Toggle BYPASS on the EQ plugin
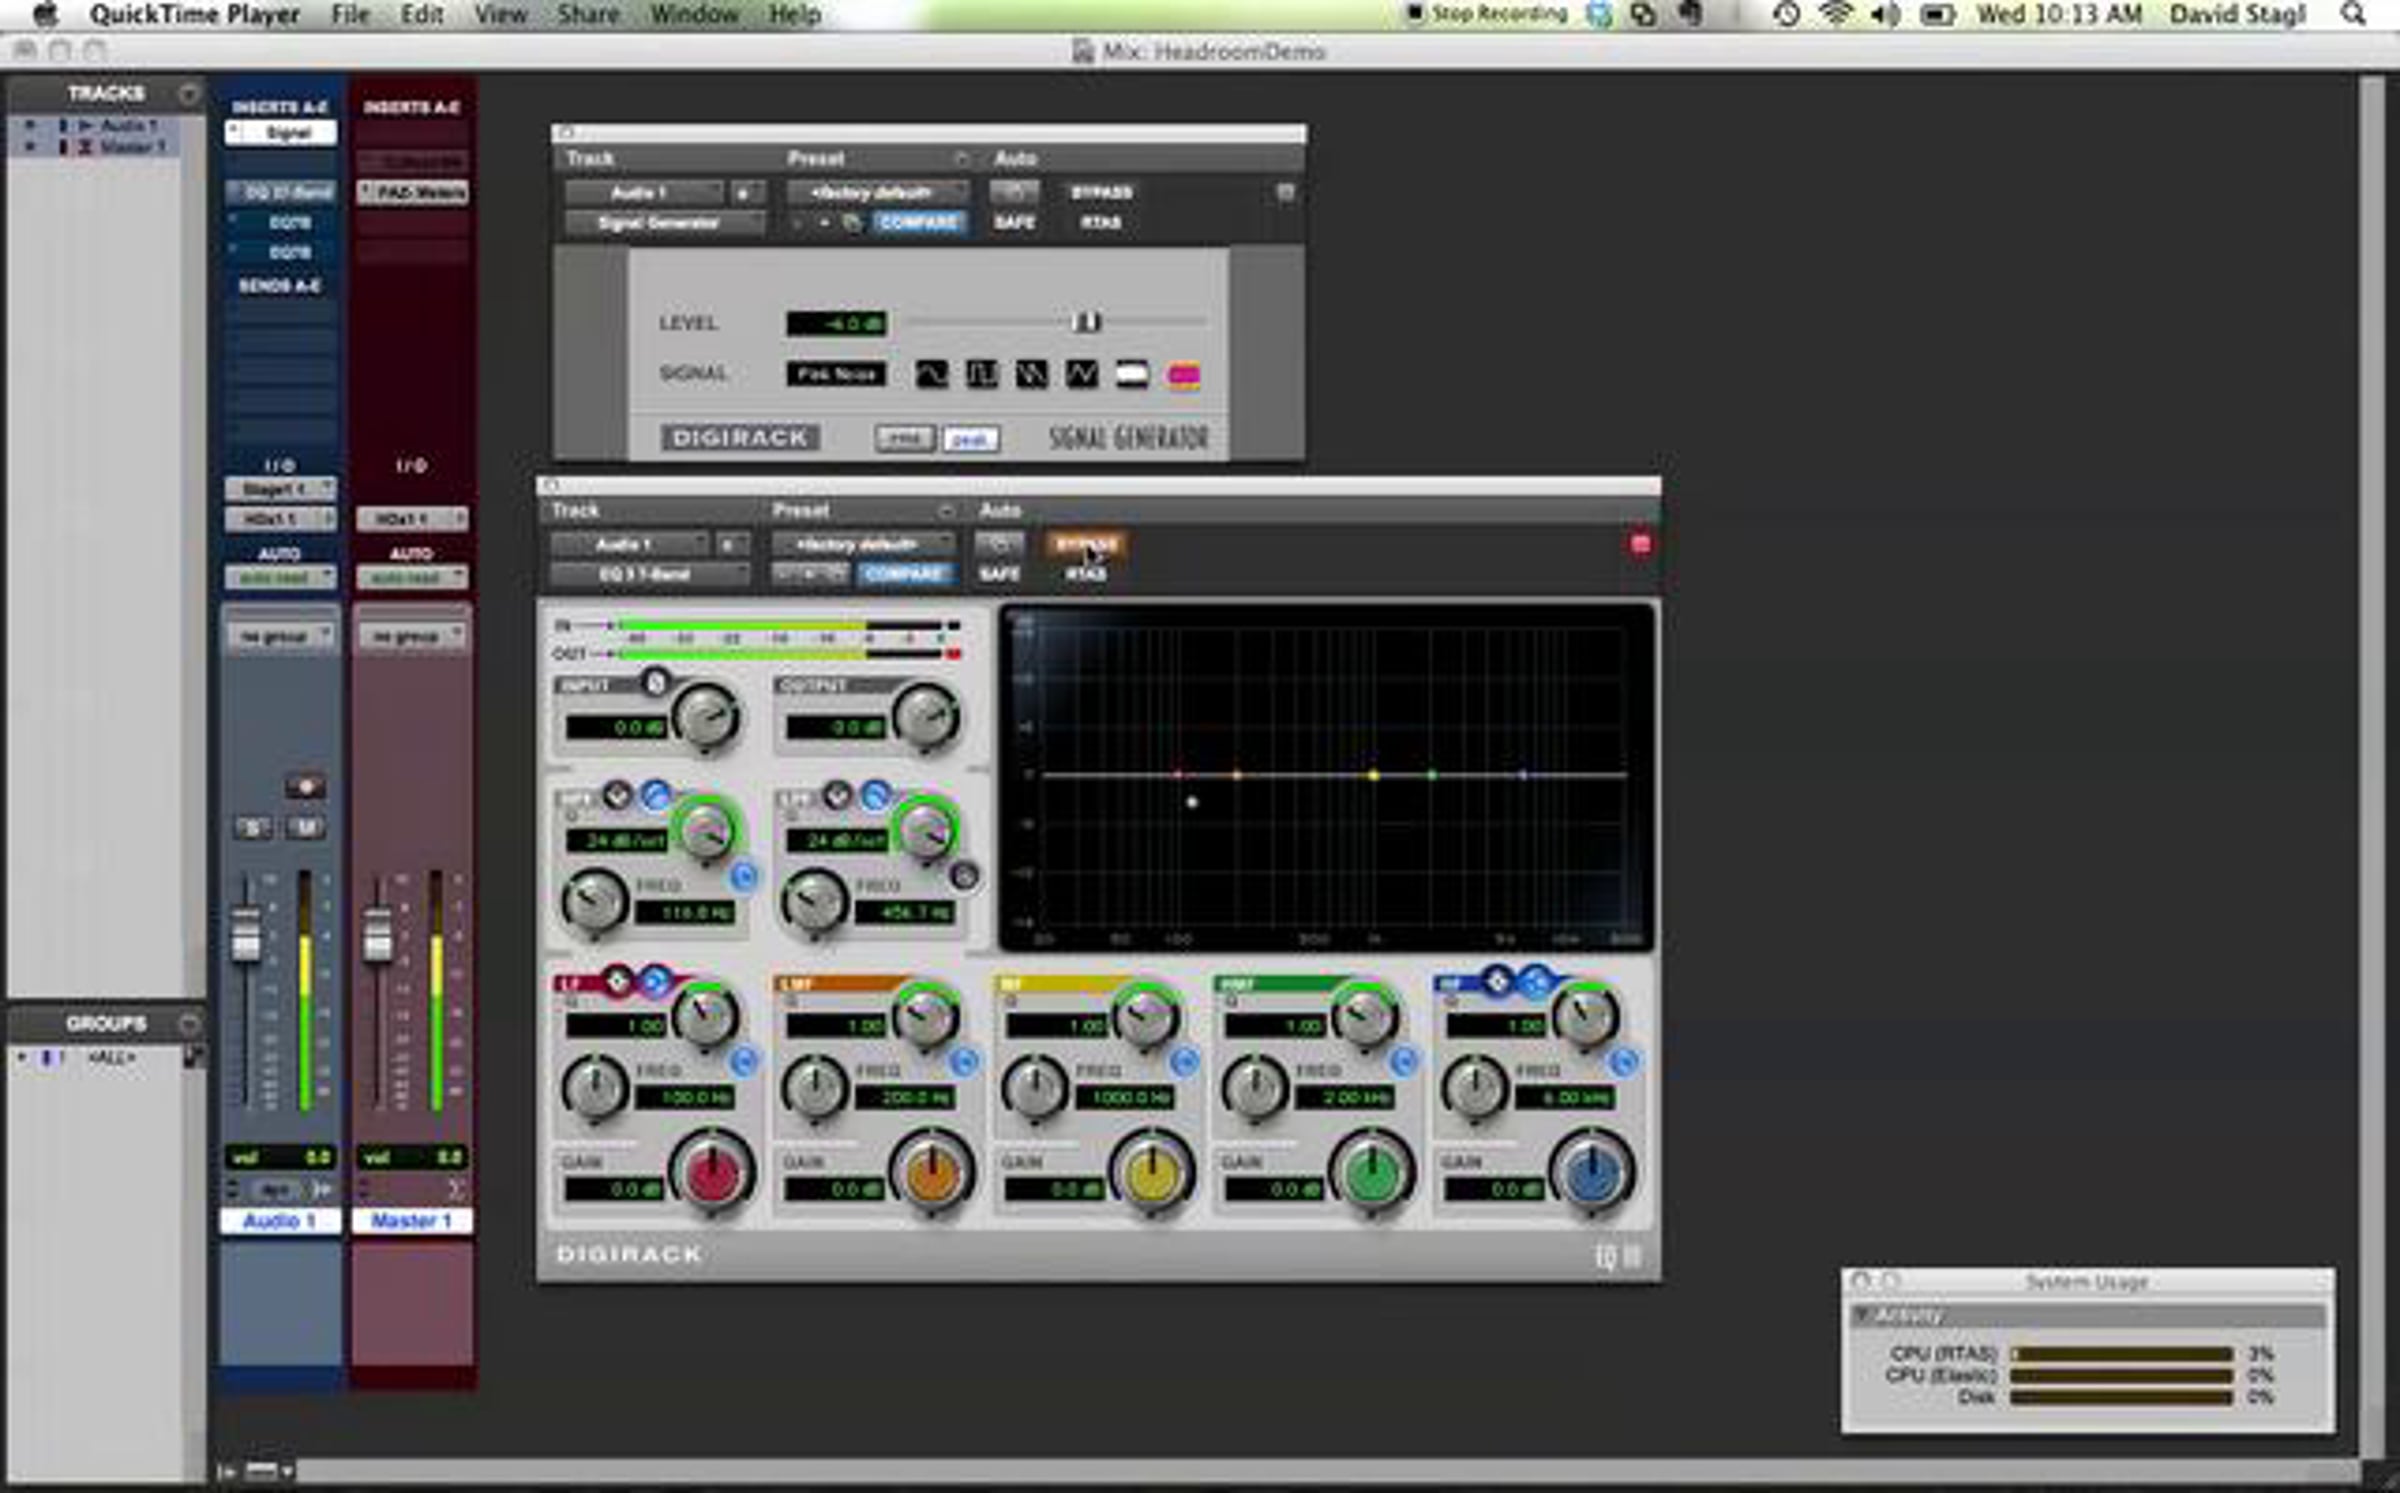Viewport: 2400px width, 1493px height. [1086, 544]
